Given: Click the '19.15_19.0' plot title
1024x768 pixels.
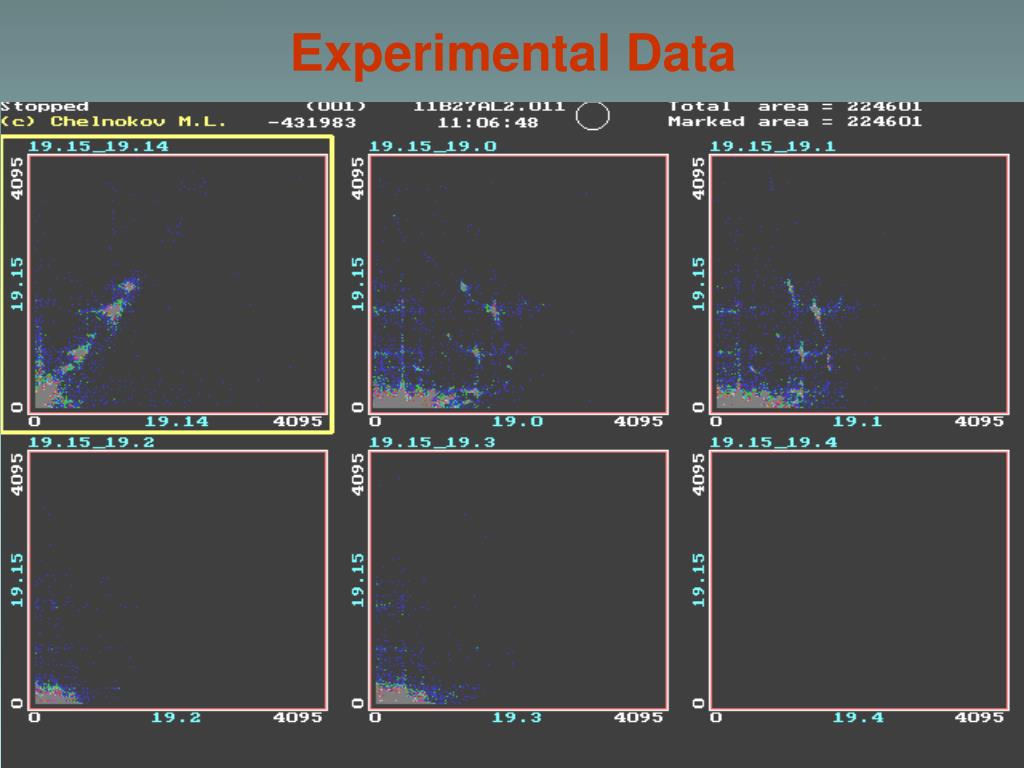Looking at the screenshot, I should click(433, 146).
